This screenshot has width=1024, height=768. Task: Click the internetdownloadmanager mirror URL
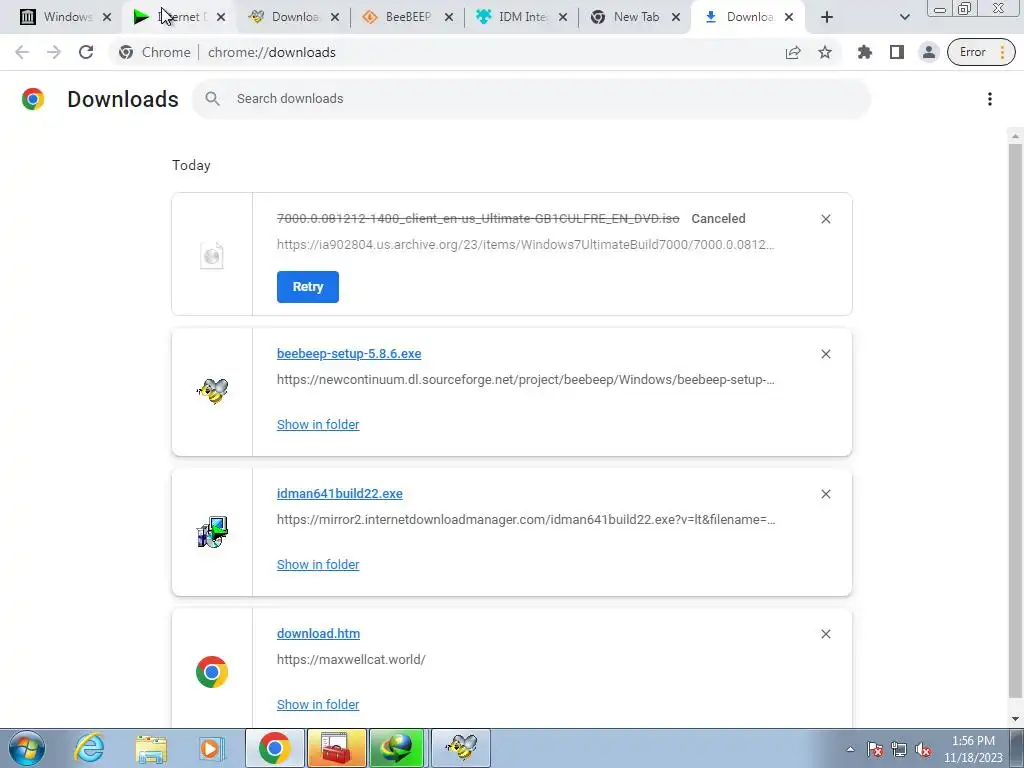(526, 520)
